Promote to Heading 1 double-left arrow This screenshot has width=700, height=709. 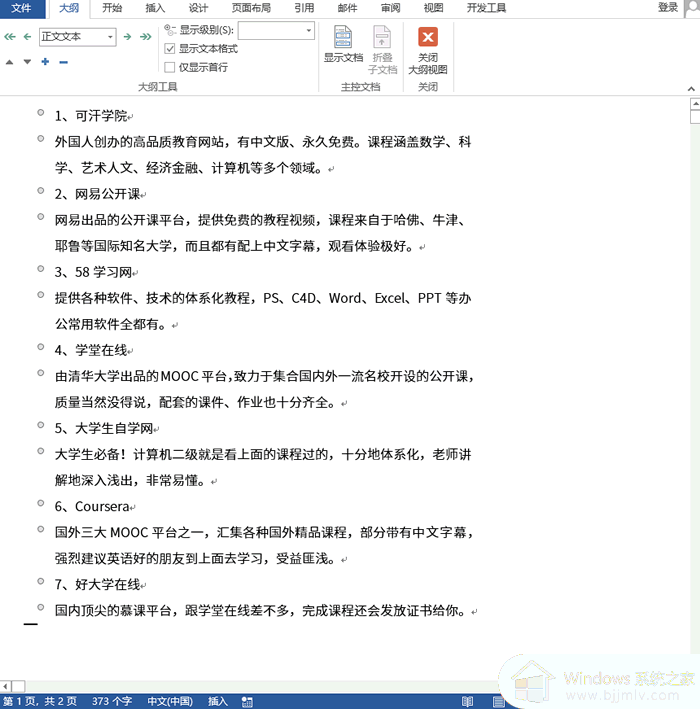click(x=9, y=37)
